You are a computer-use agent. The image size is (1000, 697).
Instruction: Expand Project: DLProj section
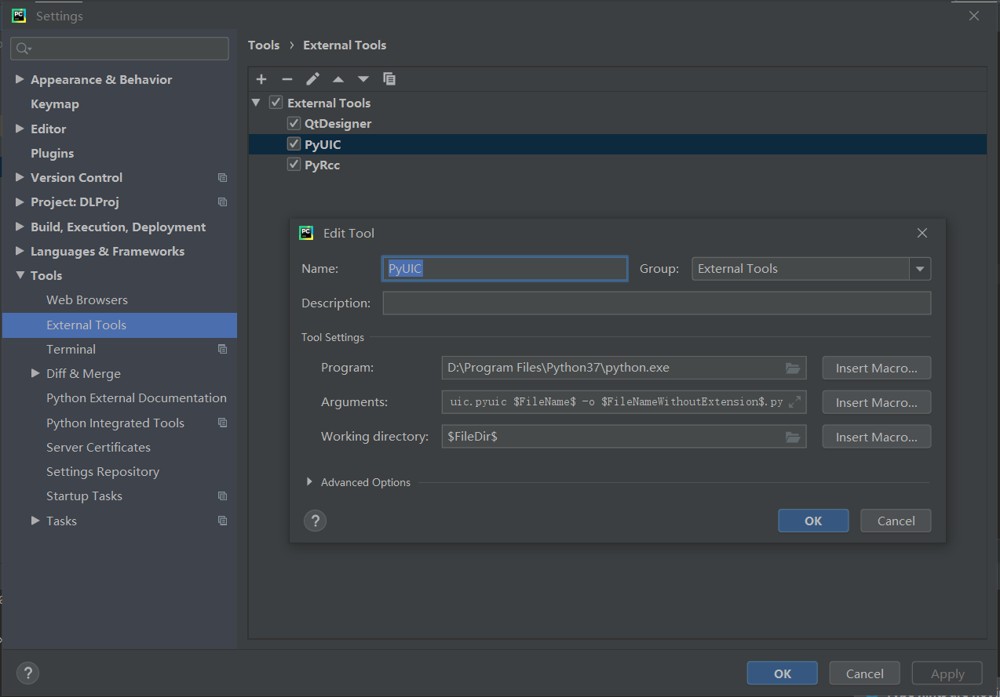19,202
